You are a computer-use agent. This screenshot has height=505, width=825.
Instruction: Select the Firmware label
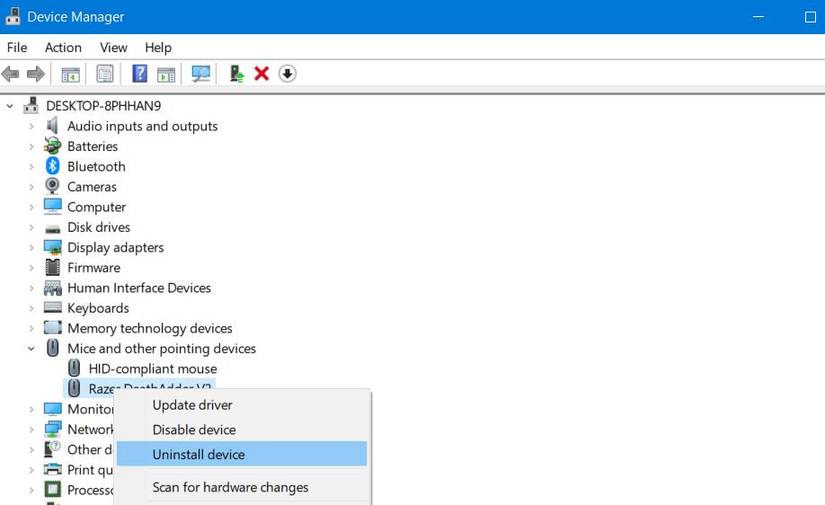click(x=94, y=267)
